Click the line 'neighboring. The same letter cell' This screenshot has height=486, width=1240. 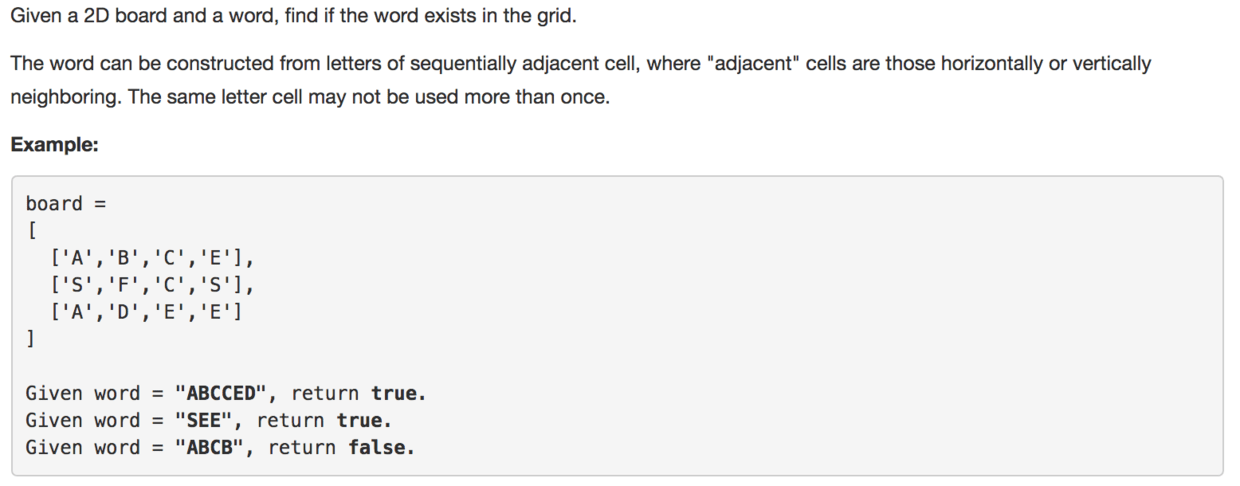coord(308,98)
